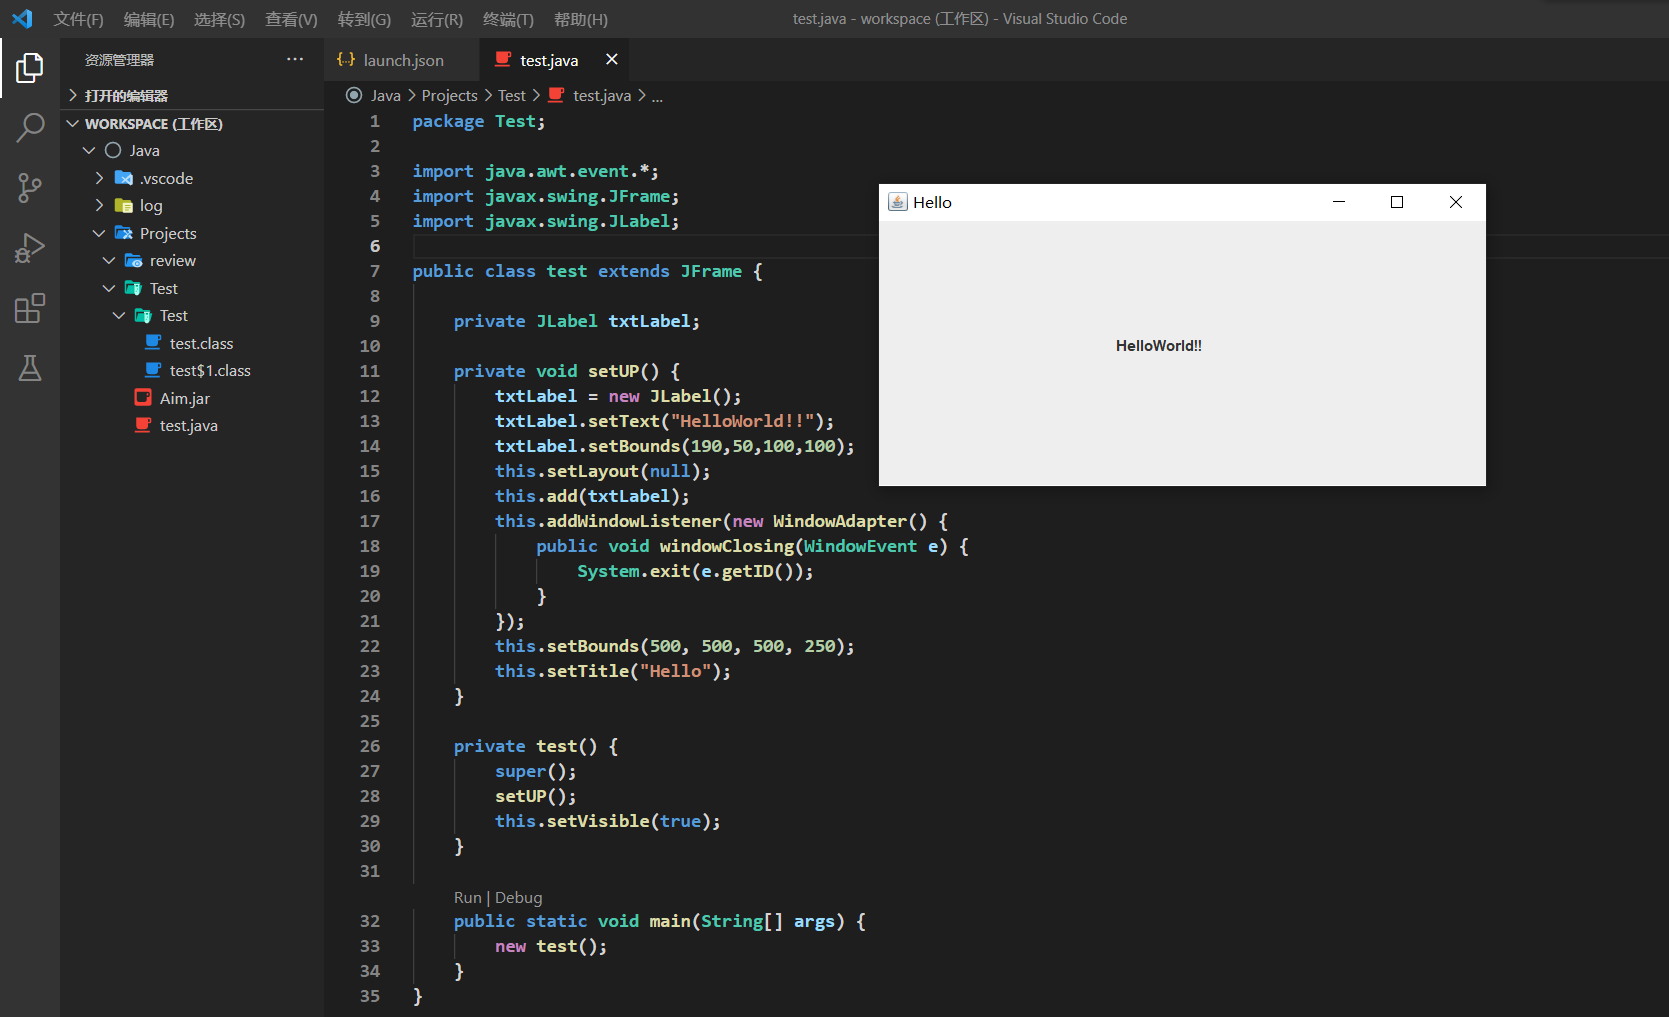This screenshot has width=1669, height=1017.
Task: Open the Source Control view
Action: [30, 188]
